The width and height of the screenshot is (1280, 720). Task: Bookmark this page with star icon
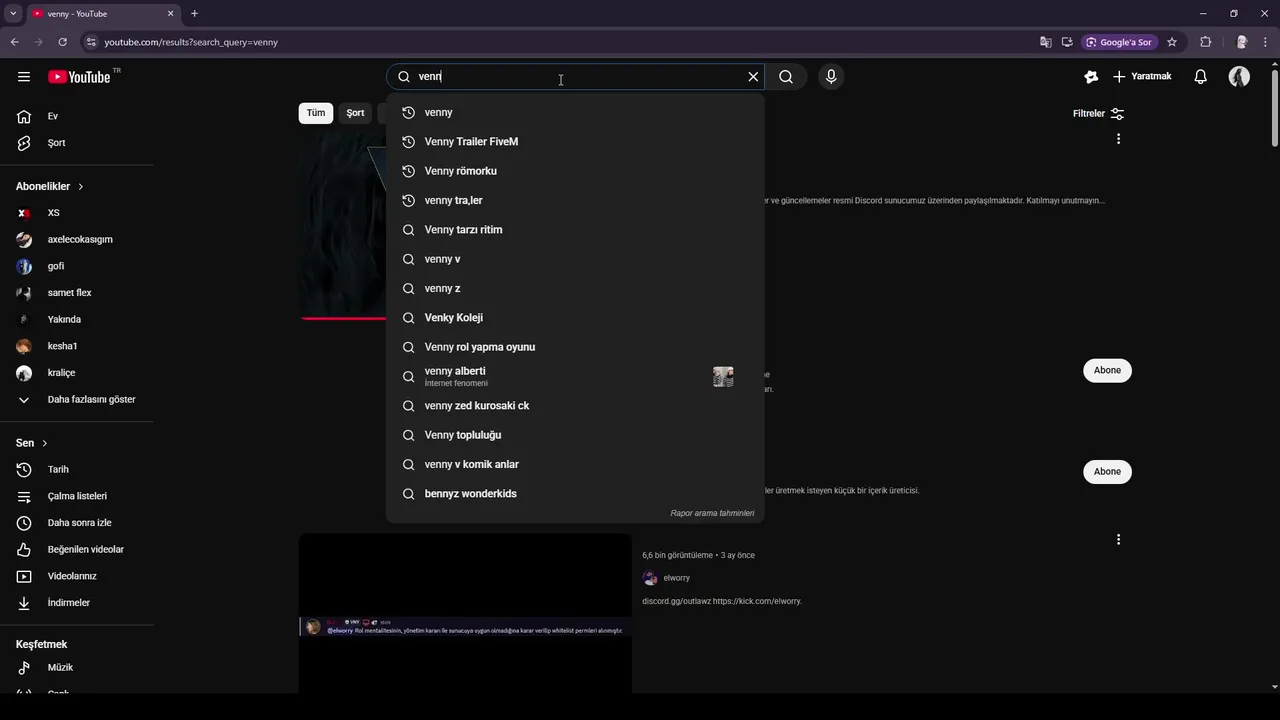pyautogui.click(x=1172, y=42)
